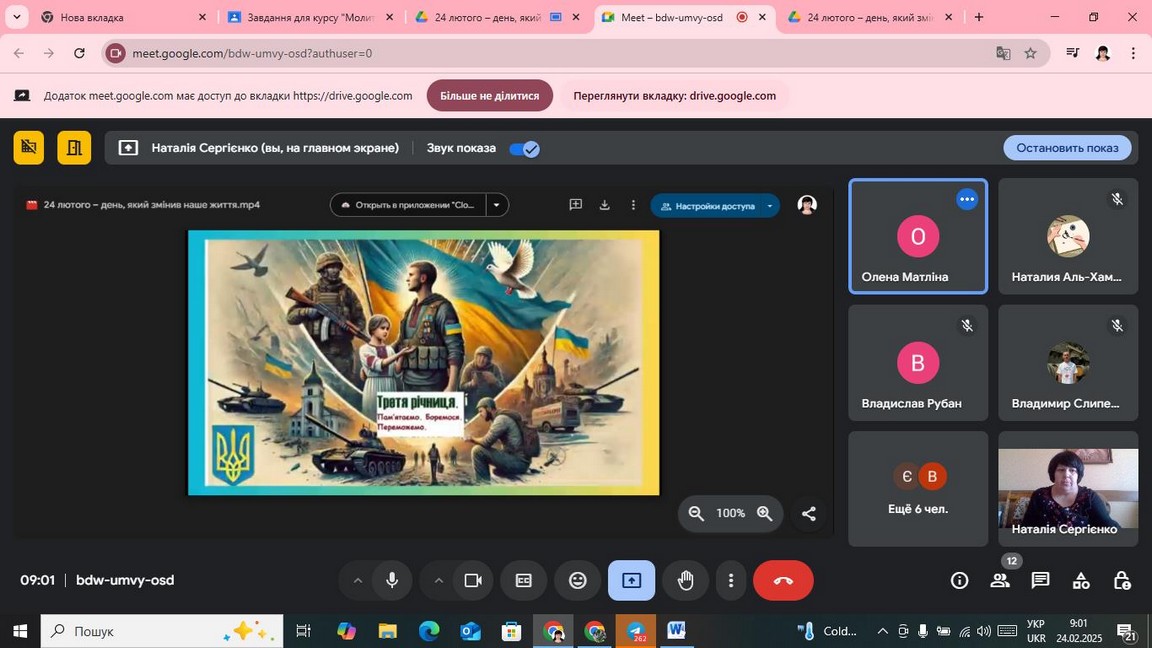Zoom out of the shared video preview
Screen dimensions: 1152x648
[x=696, y=514]
